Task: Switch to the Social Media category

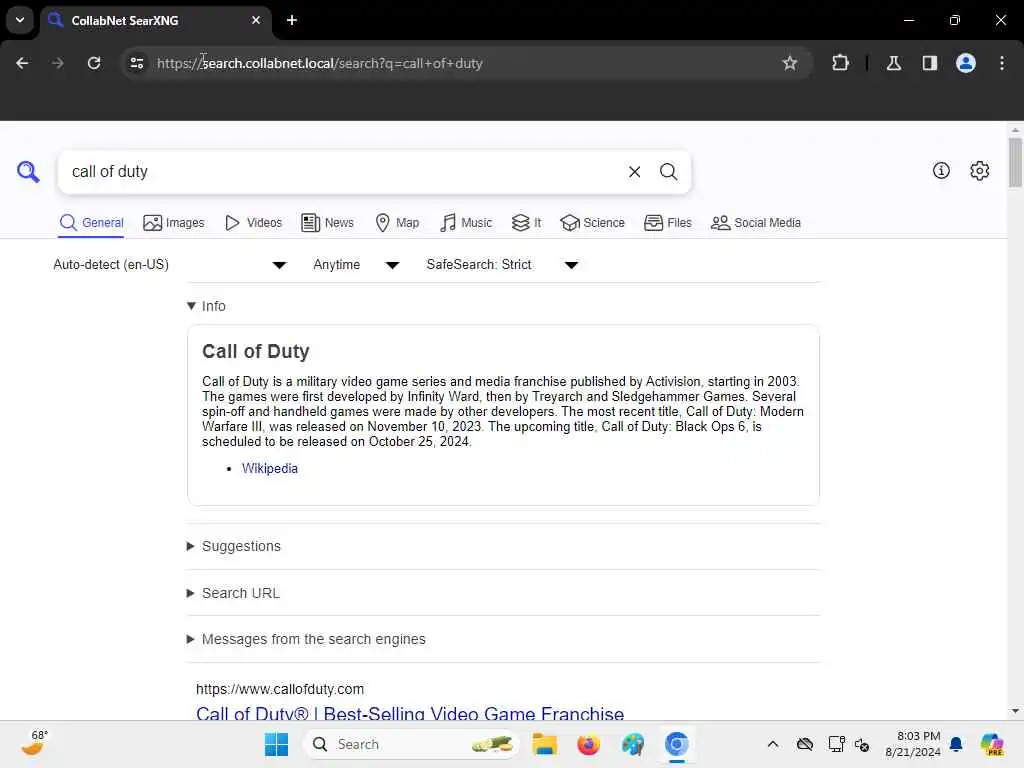Action: 756,223
